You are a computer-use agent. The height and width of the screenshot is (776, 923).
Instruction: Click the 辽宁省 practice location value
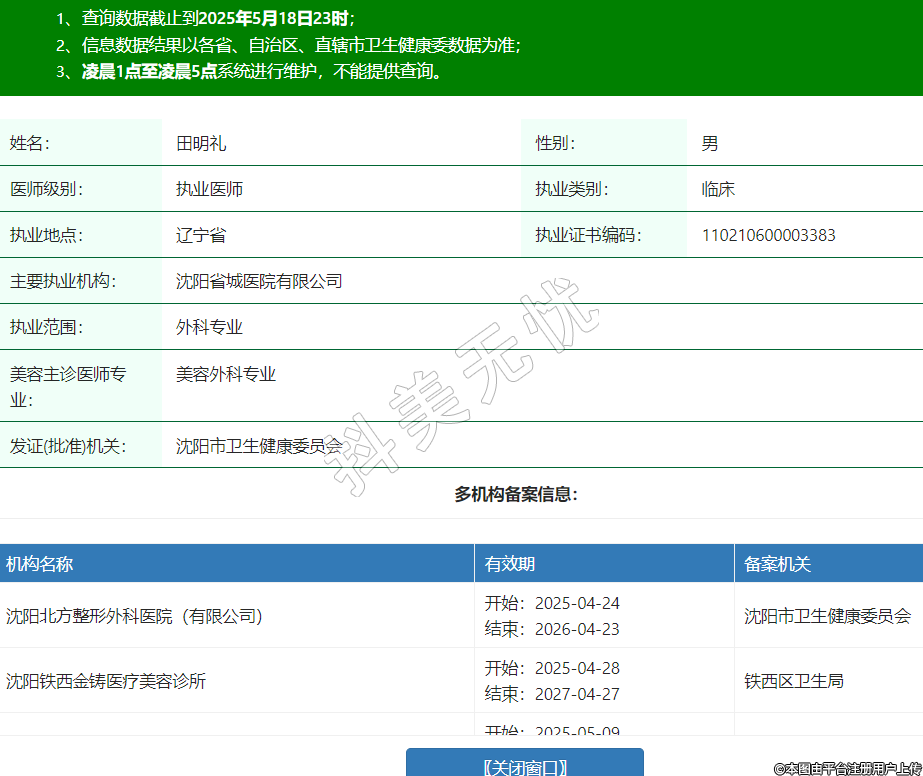click(x=201, y=235)
